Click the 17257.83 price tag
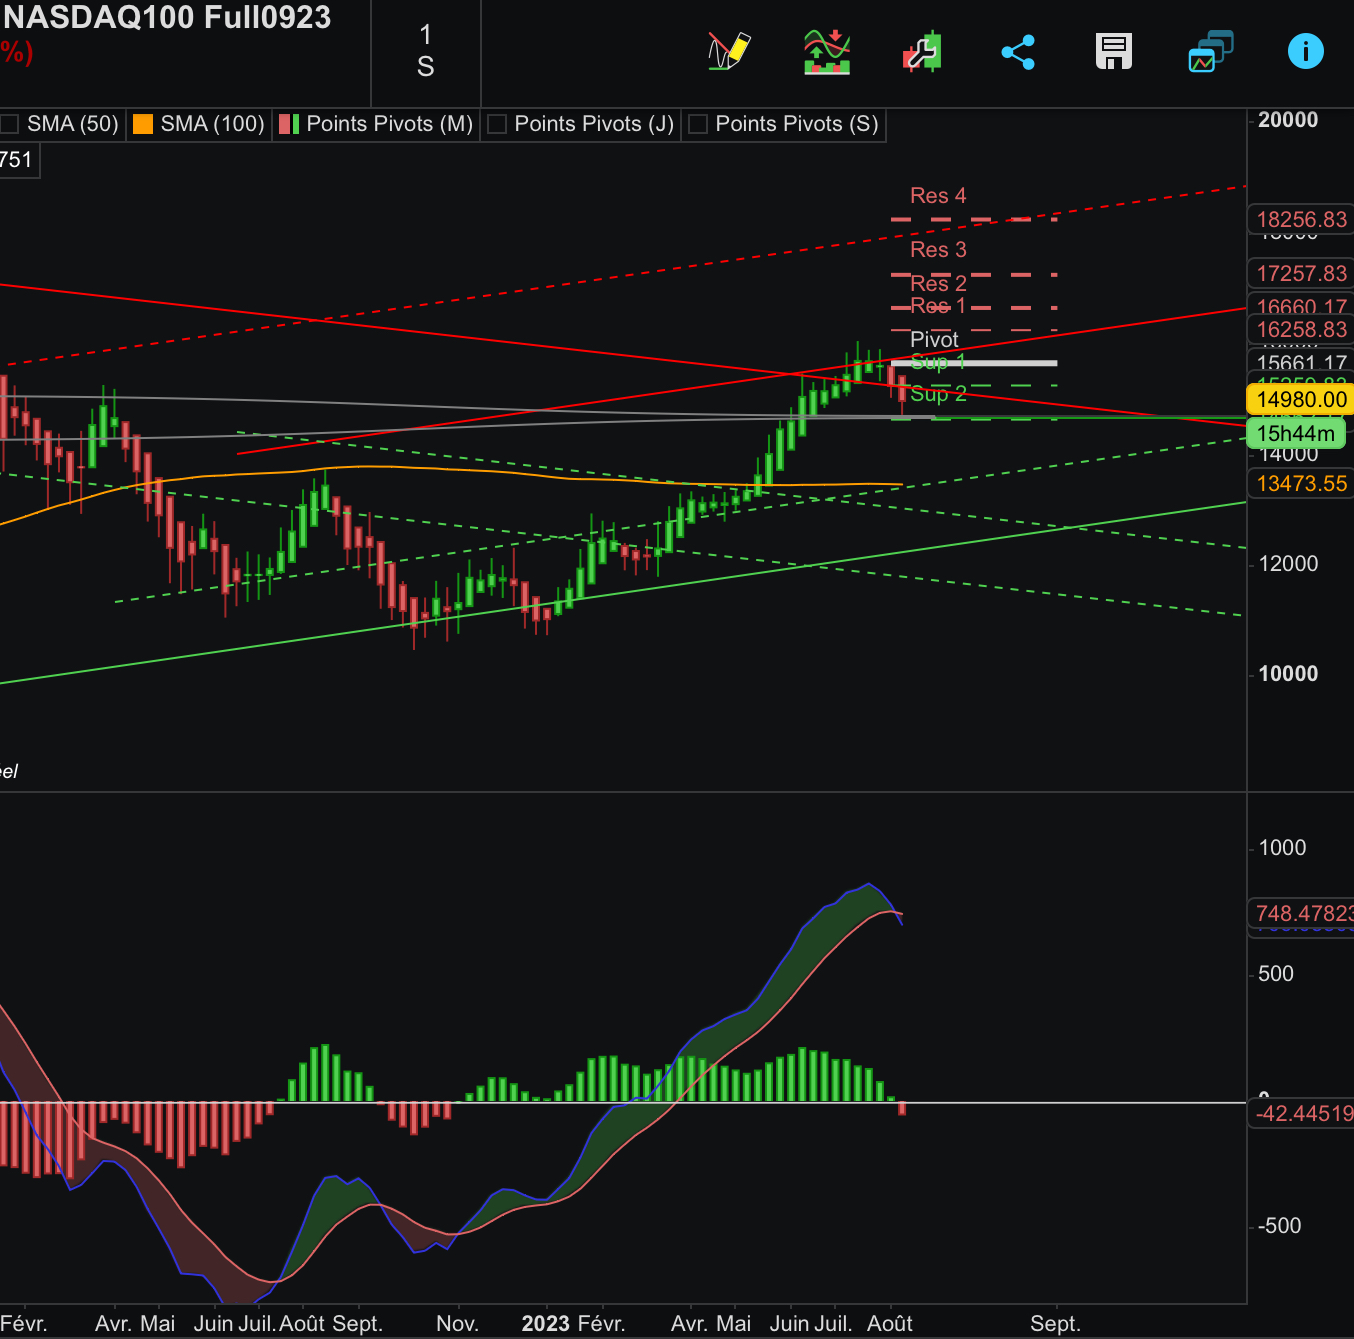The image size is (1354, 1339). click(x=1301, y=274)
